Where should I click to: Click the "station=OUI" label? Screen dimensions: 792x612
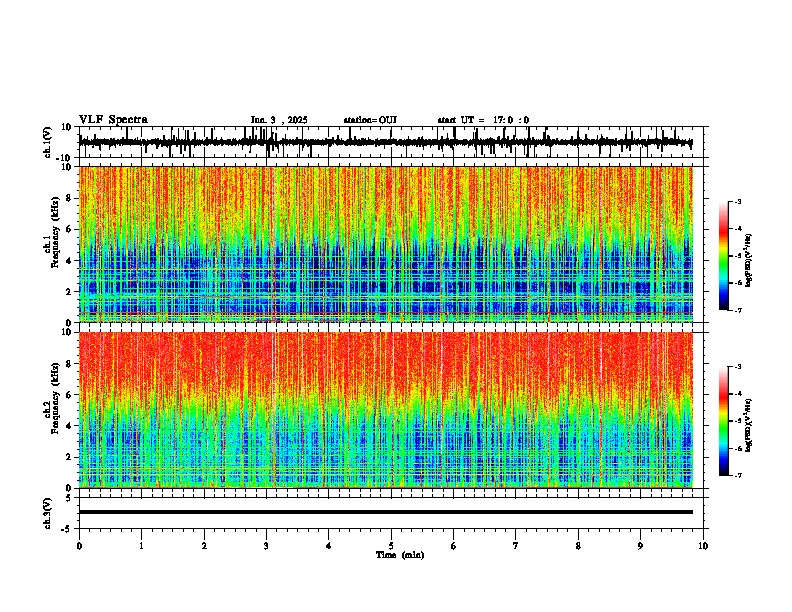[370, 120]
